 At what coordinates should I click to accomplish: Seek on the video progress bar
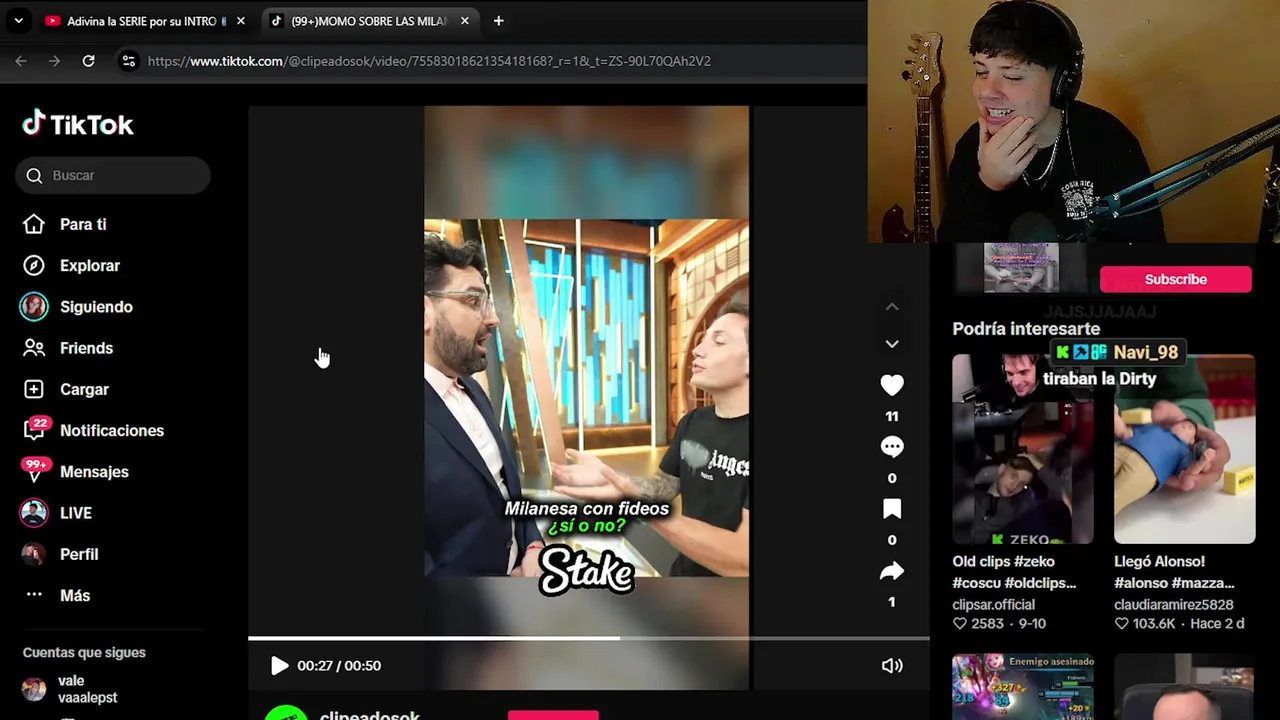point(589,638)
